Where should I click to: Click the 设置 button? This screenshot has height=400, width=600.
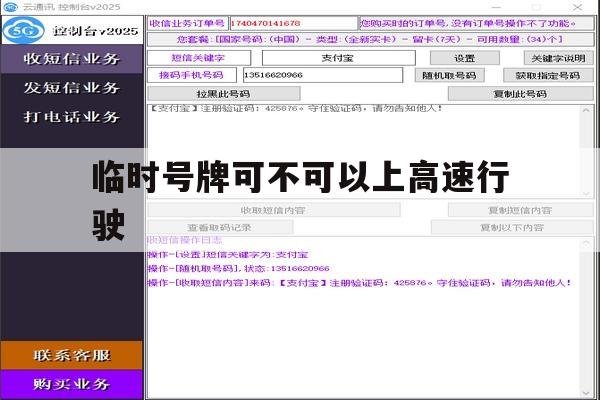465,58
